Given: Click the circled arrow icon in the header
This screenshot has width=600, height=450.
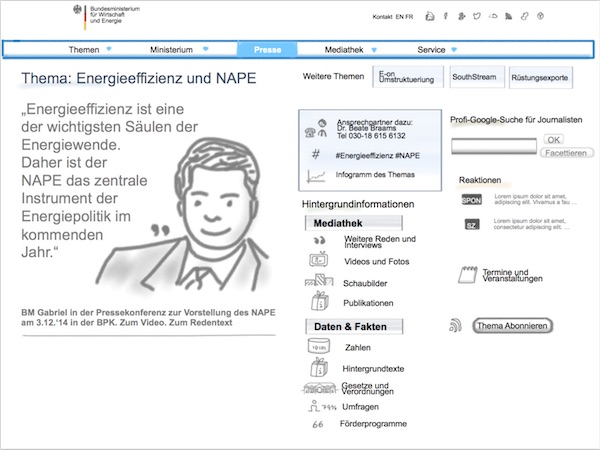Looking at the screenshot, I should [x=540, y=16].
